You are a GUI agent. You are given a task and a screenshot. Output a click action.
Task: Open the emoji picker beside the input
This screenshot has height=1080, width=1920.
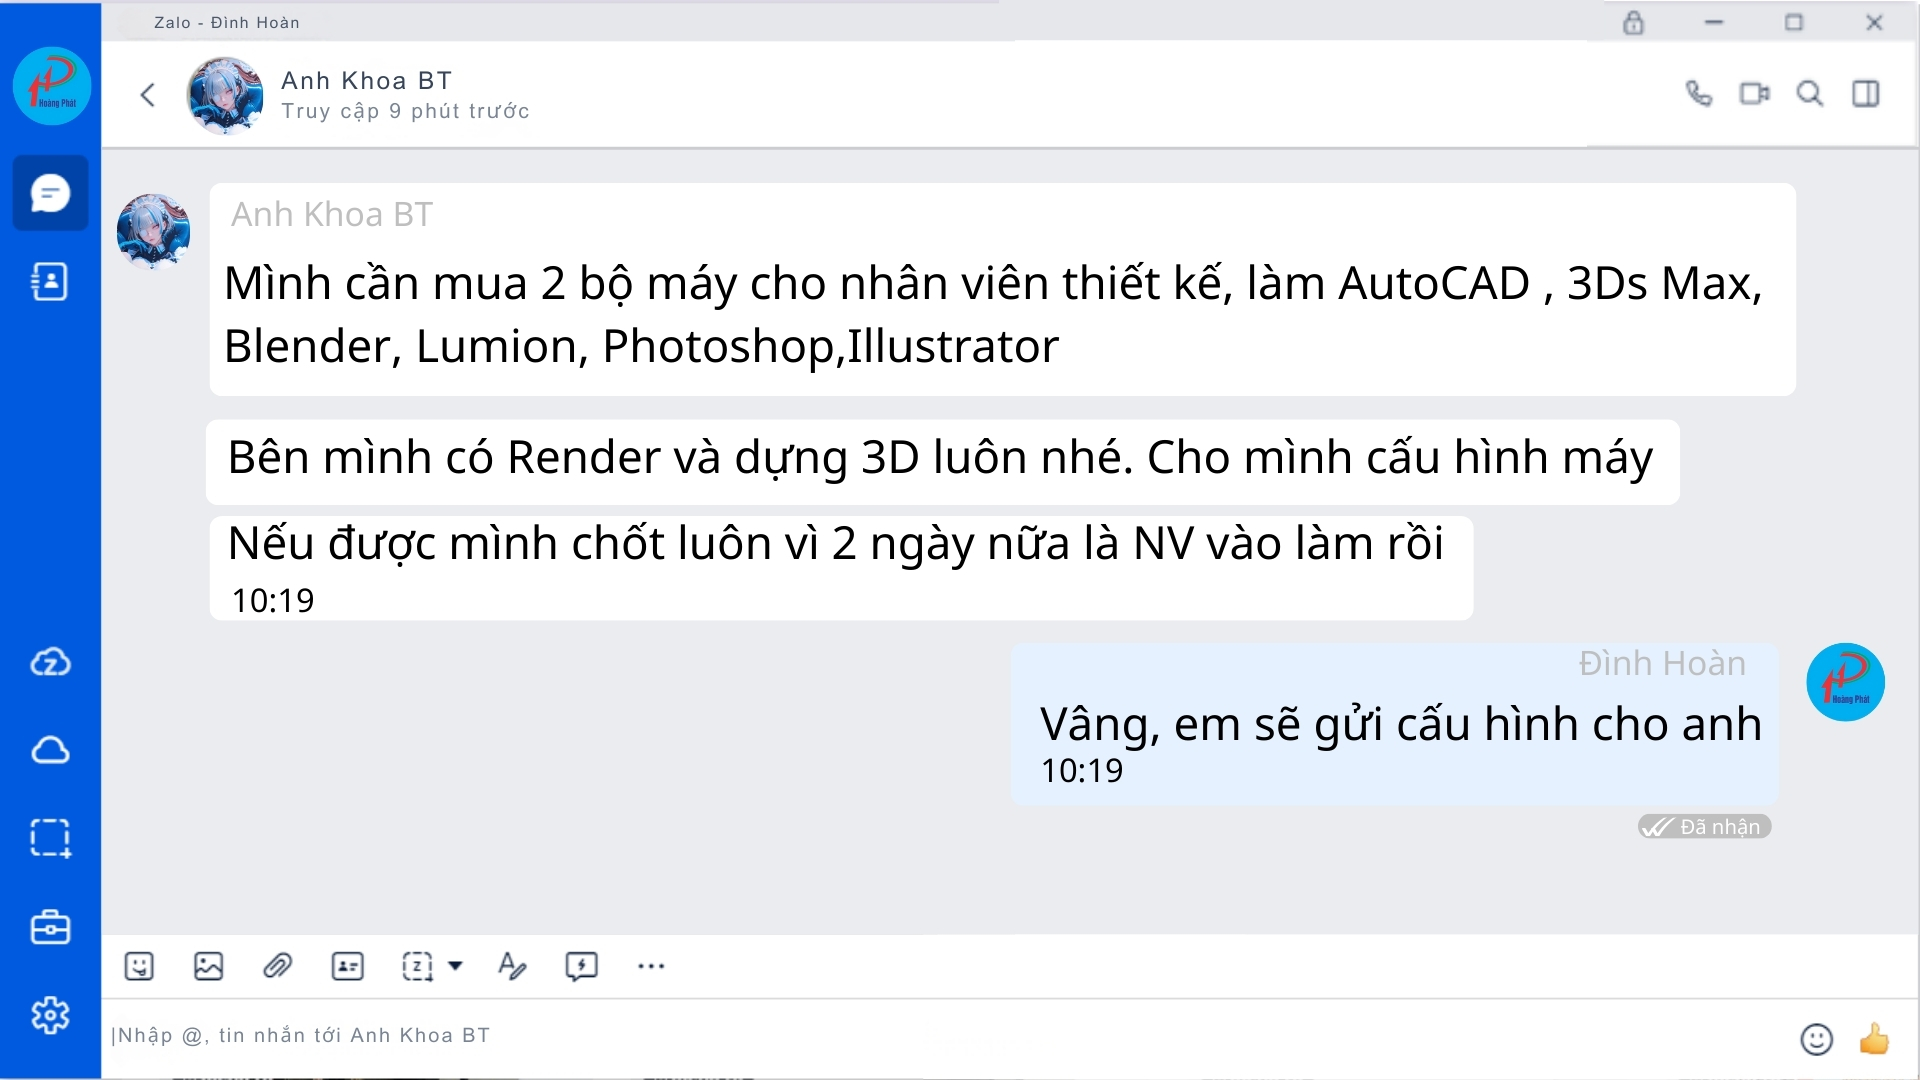[x=1817, y=1040]
